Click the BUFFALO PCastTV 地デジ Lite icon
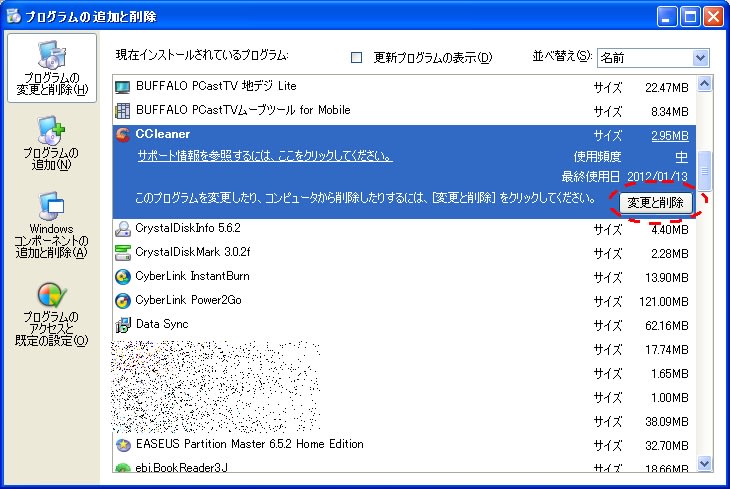This screenshot has width=730, height=489. coord(122,87)
